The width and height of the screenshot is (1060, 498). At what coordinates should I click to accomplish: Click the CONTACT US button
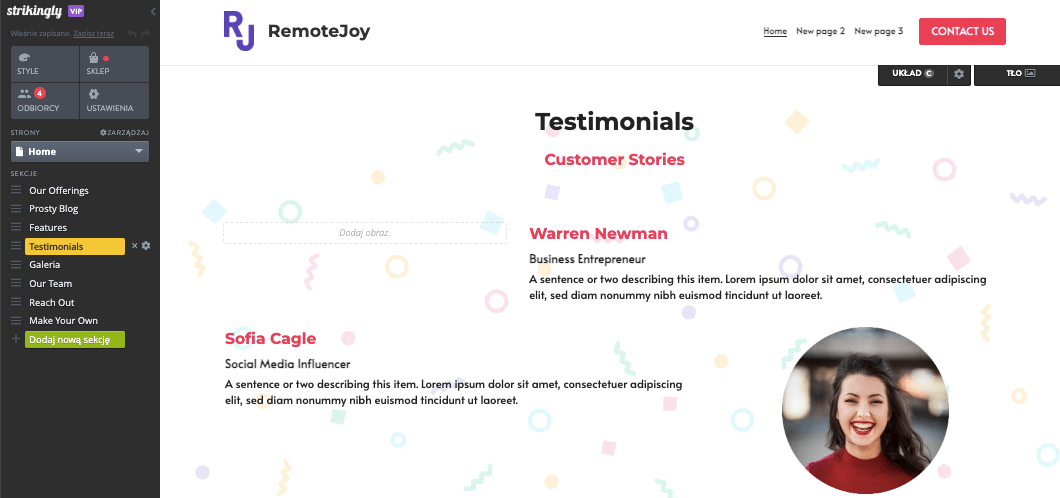click(962, 31)
